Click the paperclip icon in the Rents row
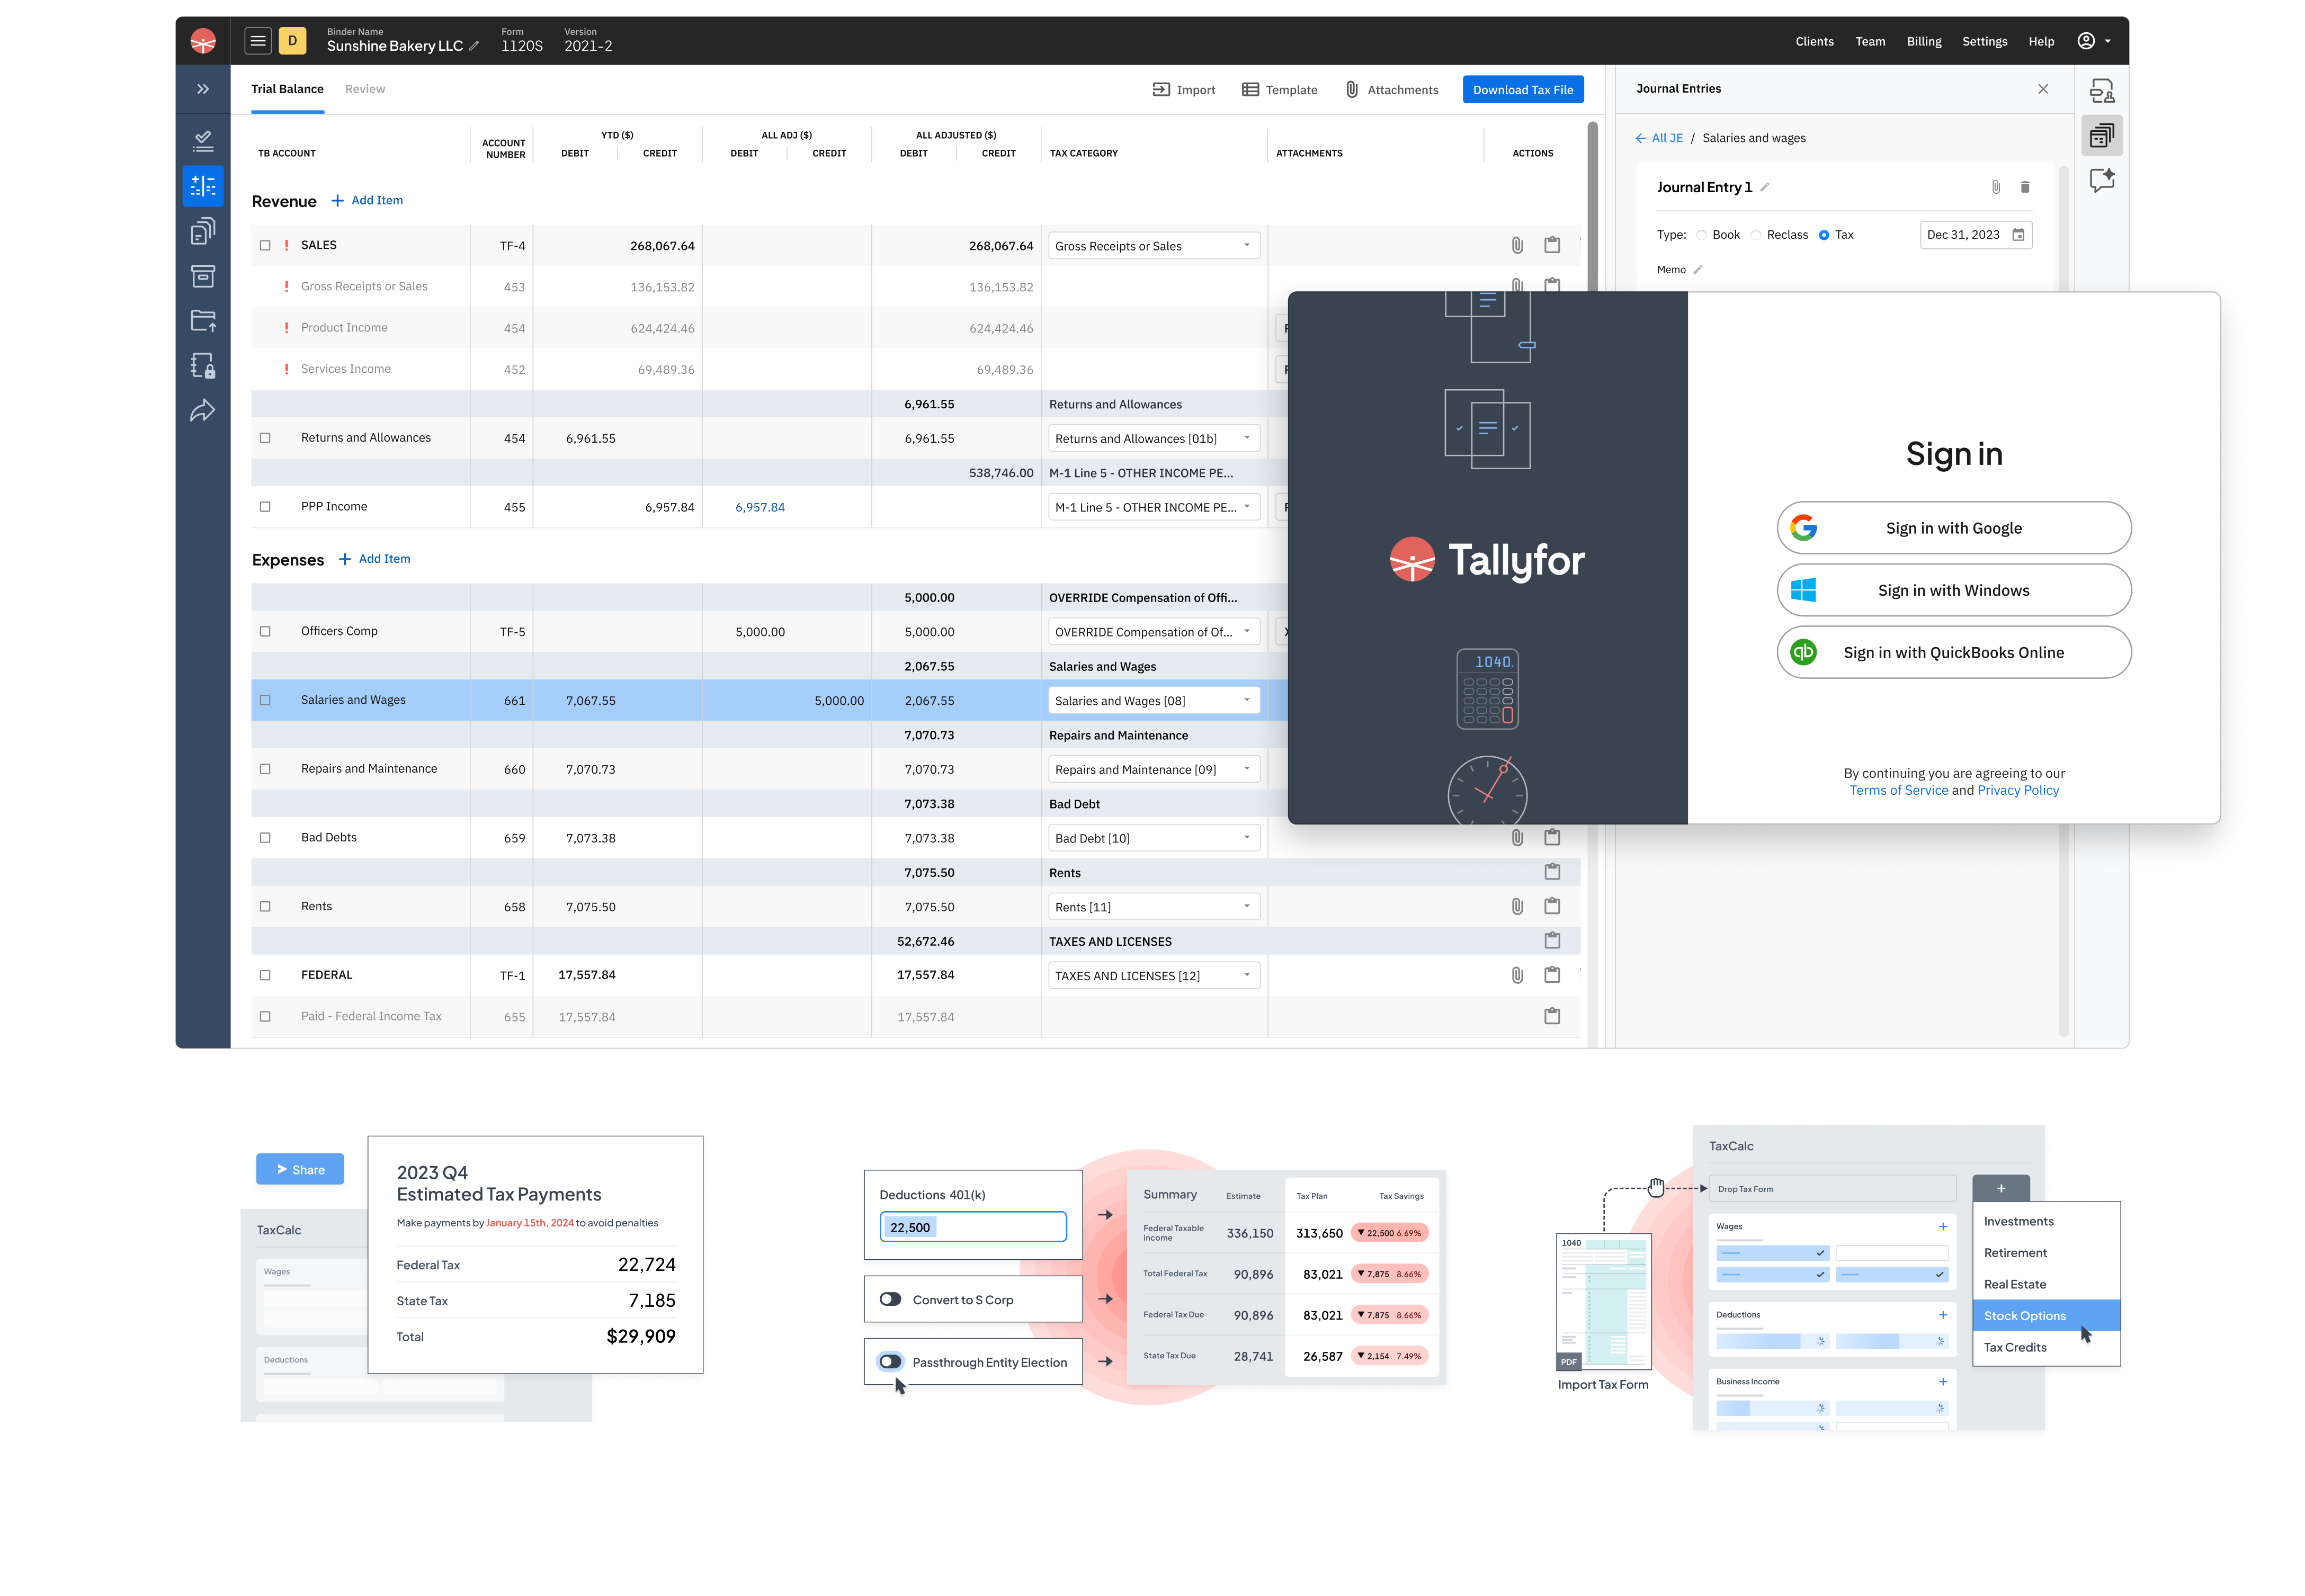The image size is (2305, 1596). click(x=1517, y=906)
